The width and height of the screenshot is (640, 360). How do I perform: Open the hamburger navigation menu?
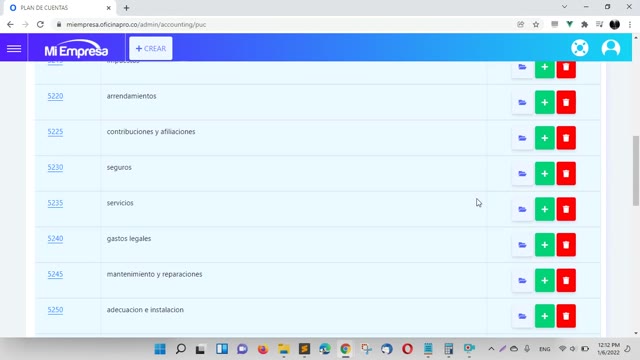pyautogui.click(x=14, y=49)
